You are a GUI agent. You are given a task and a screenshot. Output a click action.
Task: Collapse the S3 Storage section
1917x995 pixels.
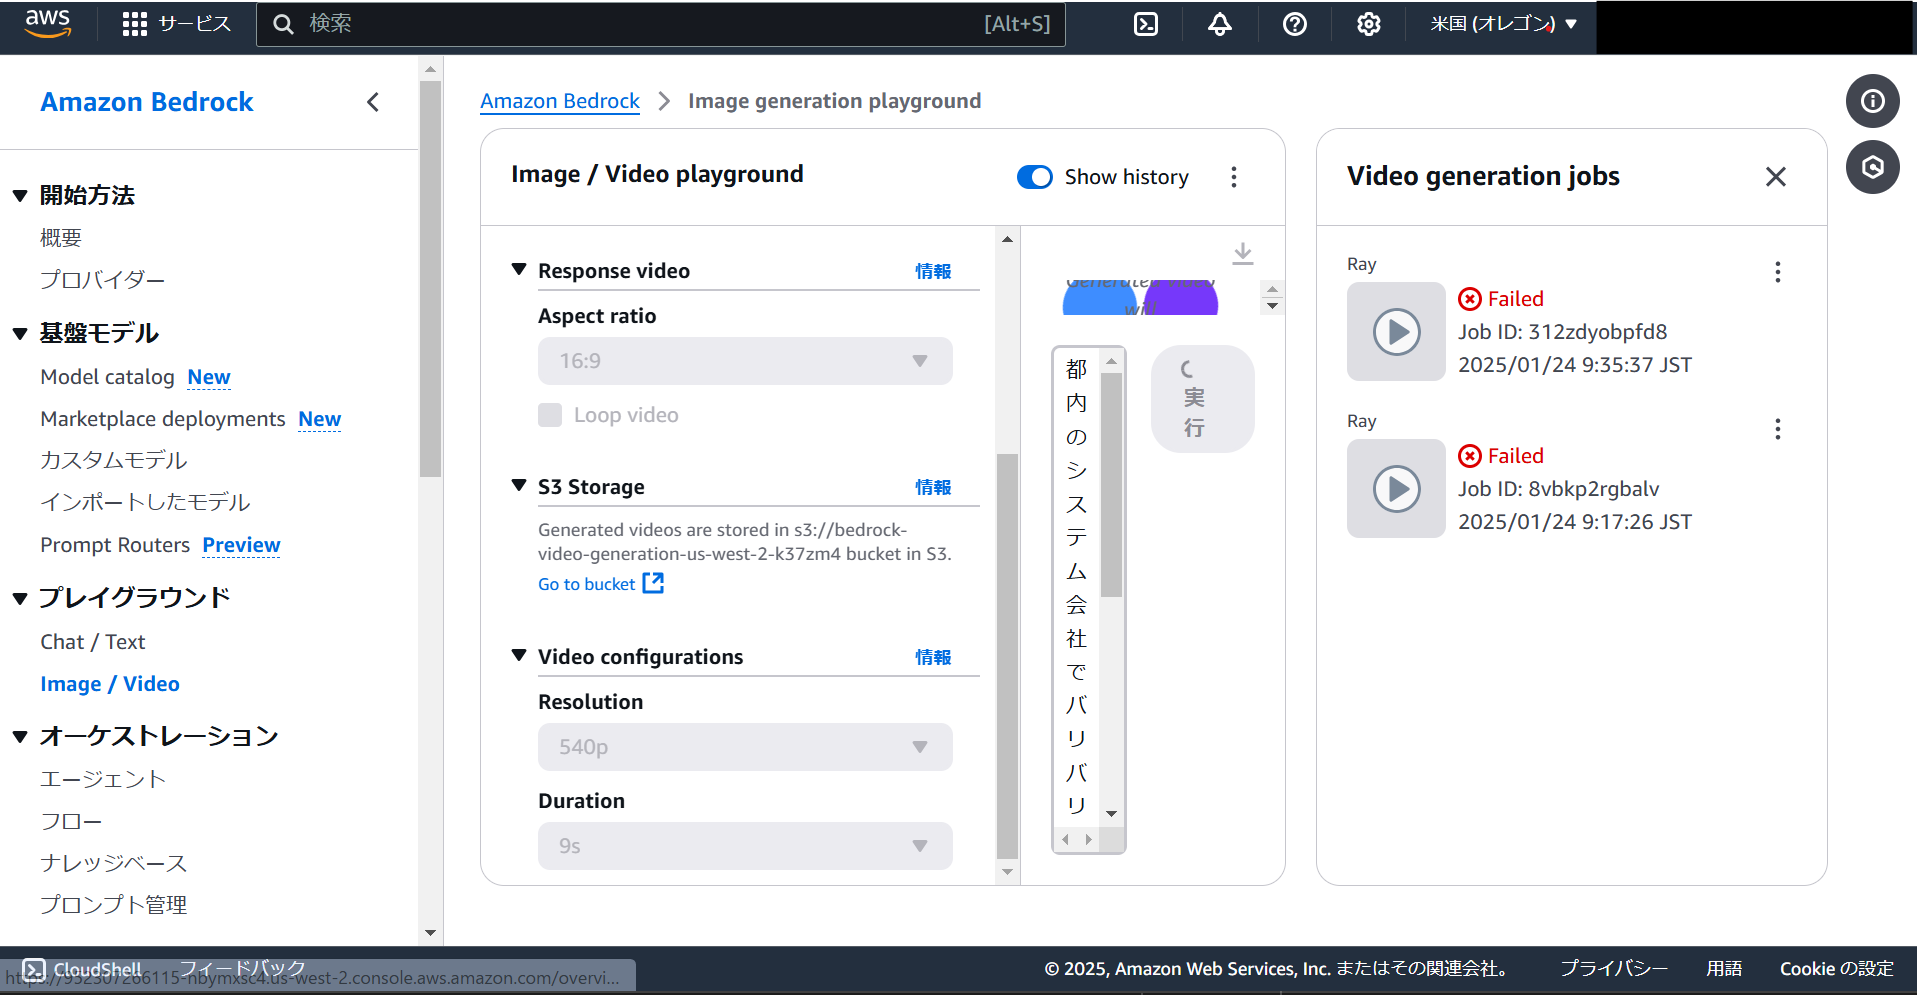pyautogui.click(x=519, y=486)
